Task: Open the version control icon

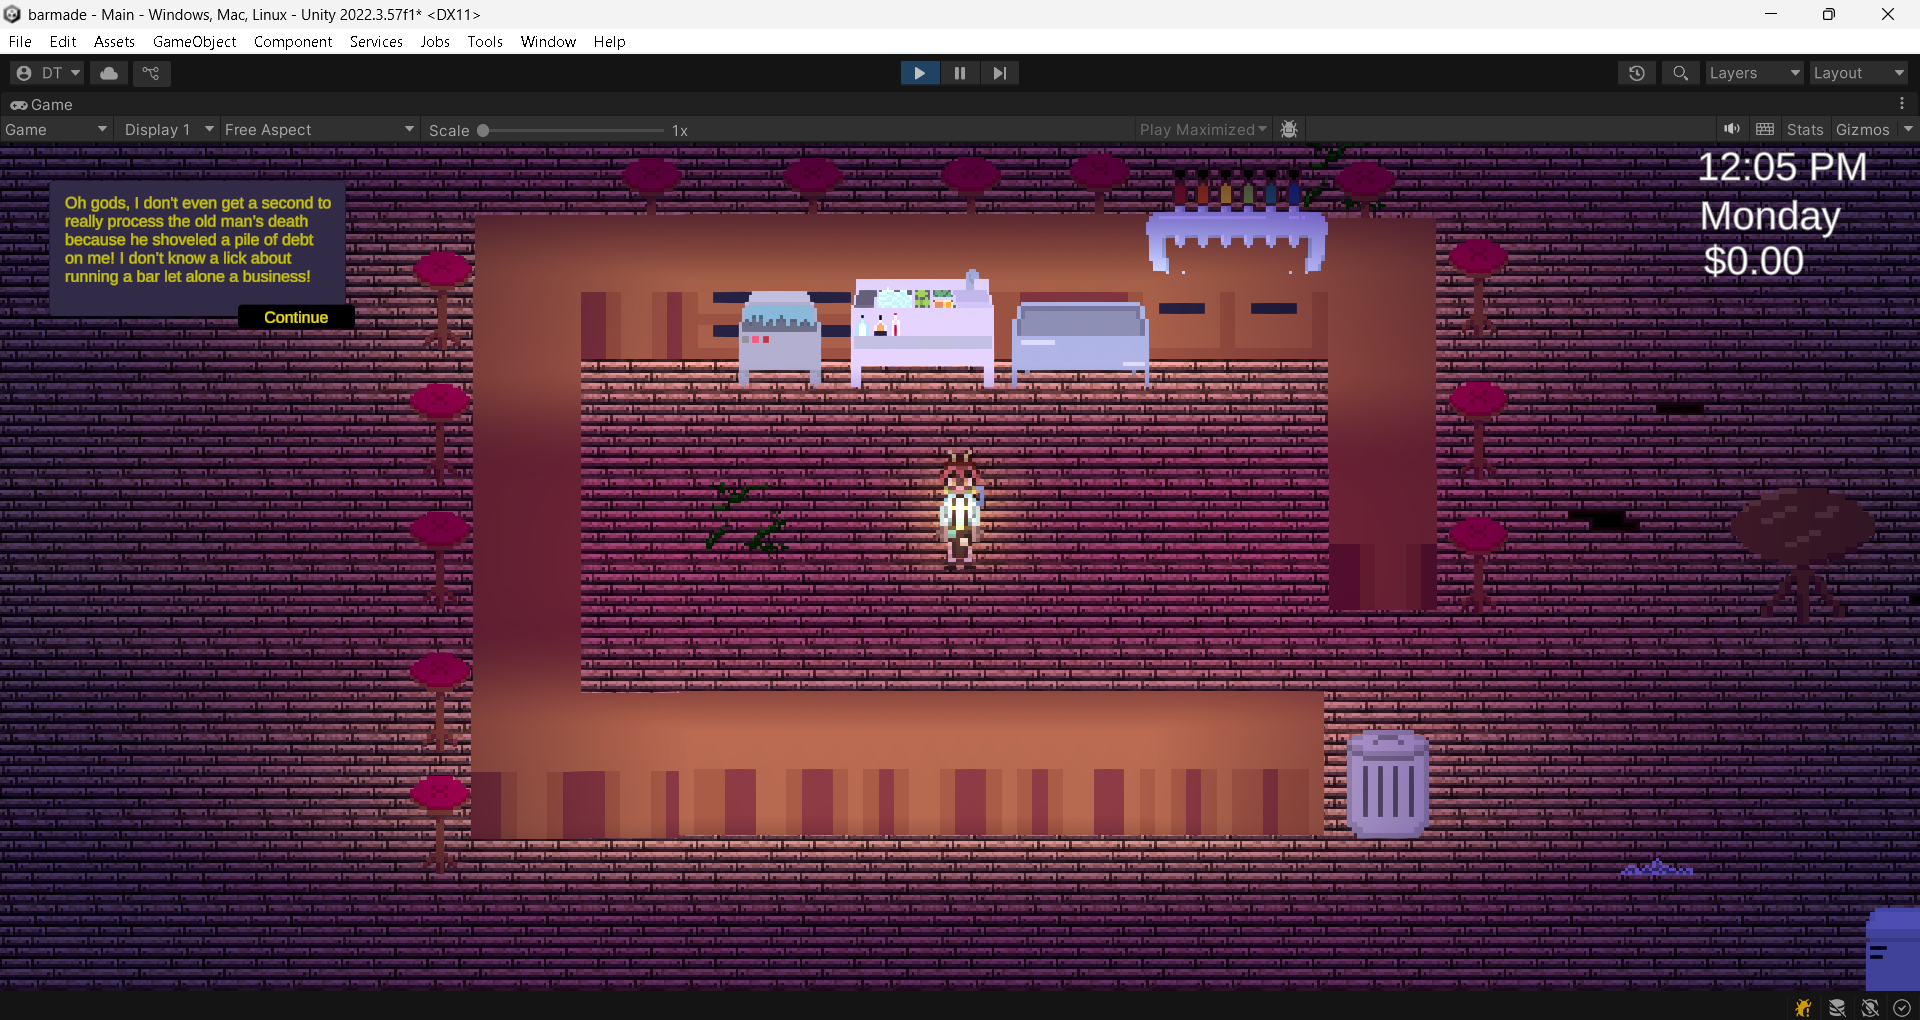Action: coord(151,73)
